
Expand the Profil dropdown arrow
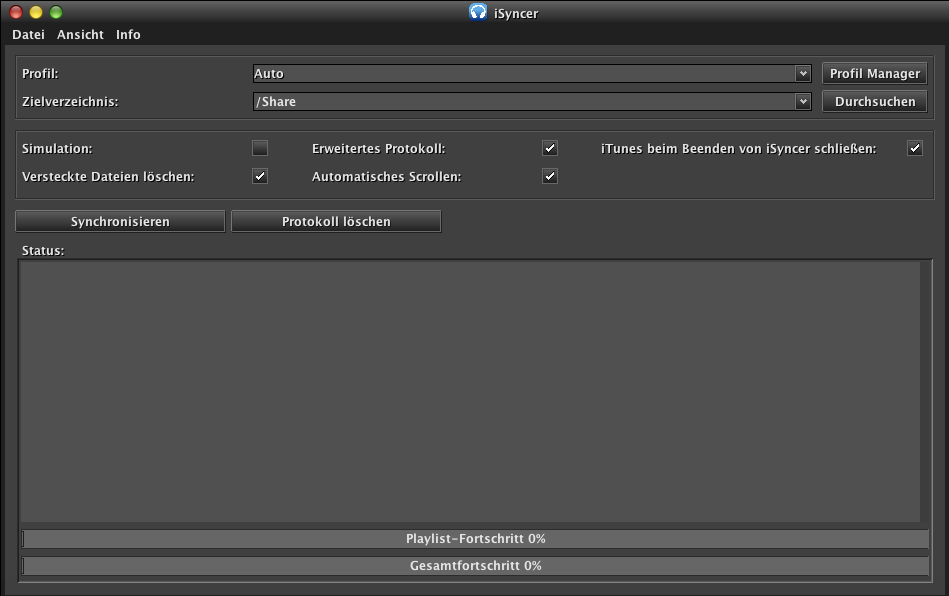pos(803,74)
